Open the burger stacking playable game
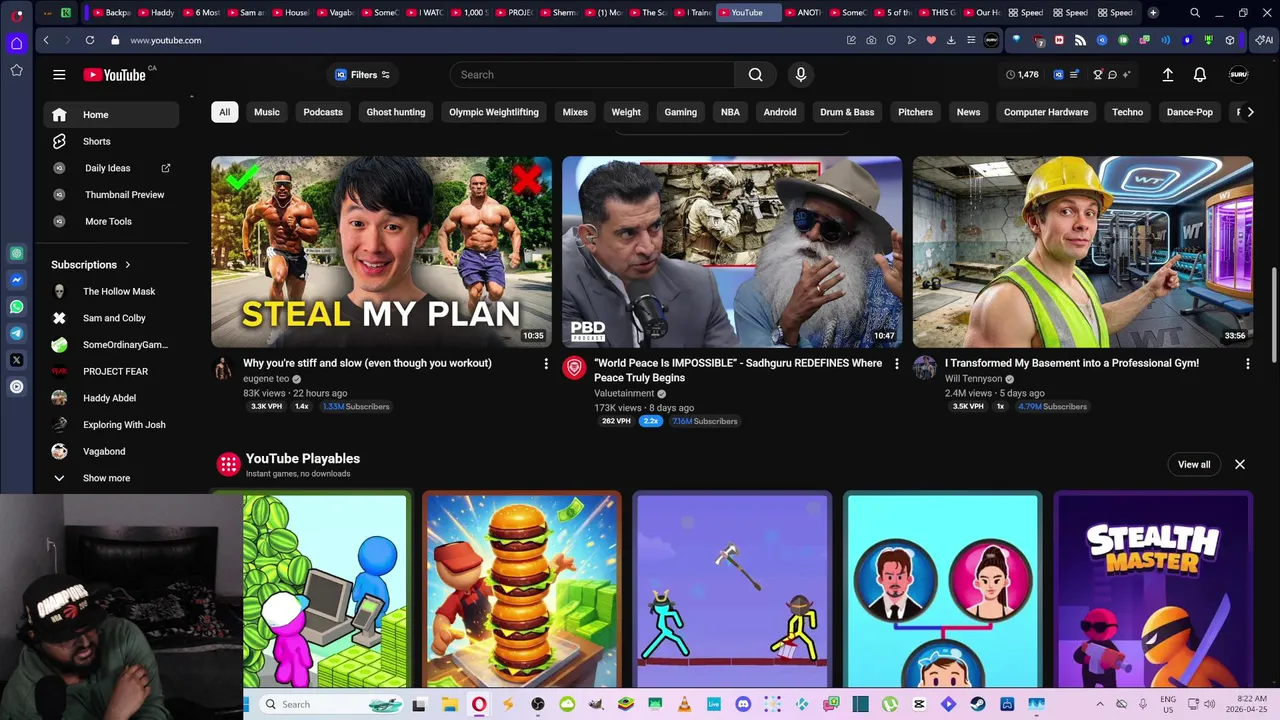The height and width of the screenshot is (720, 1280). pyautogui.click(x=521, y=590)
